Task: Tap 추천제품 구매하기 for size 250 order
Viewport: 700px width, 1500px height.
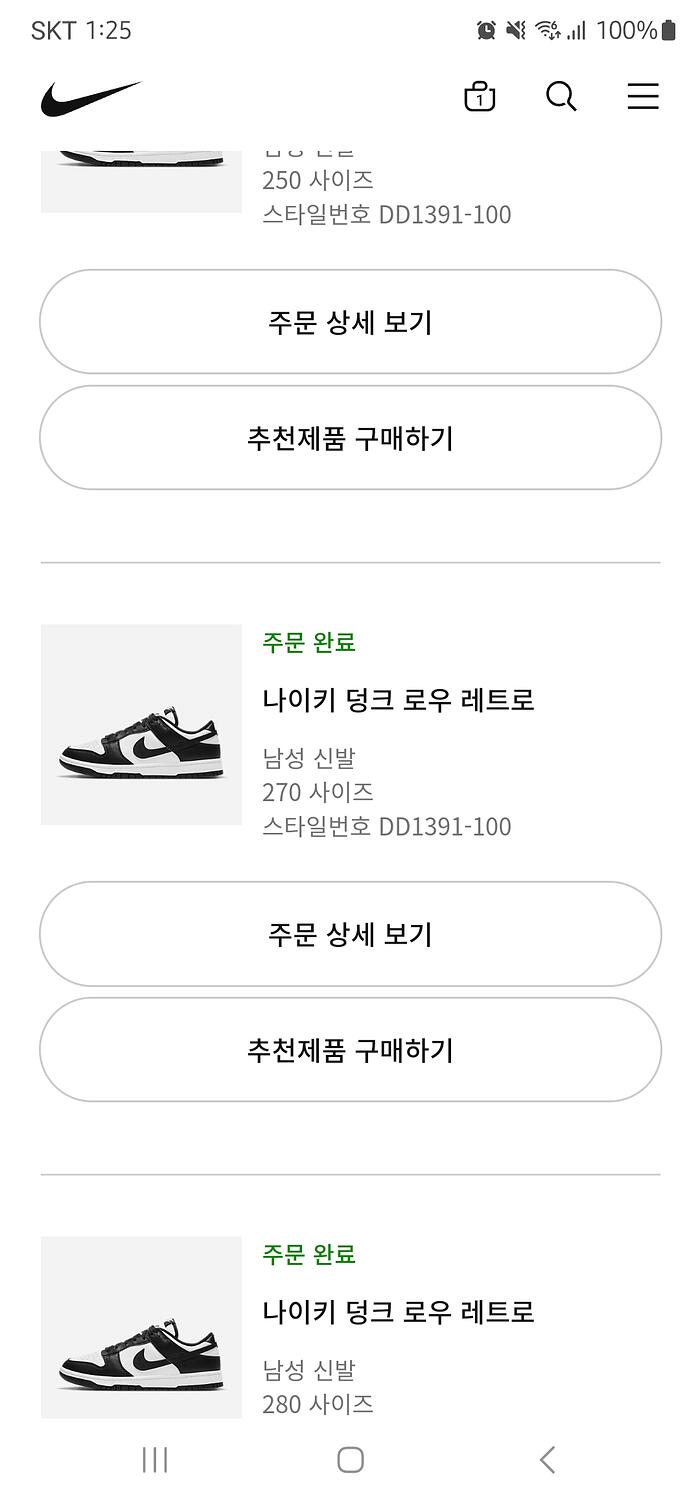Action: tap(350, 438)
